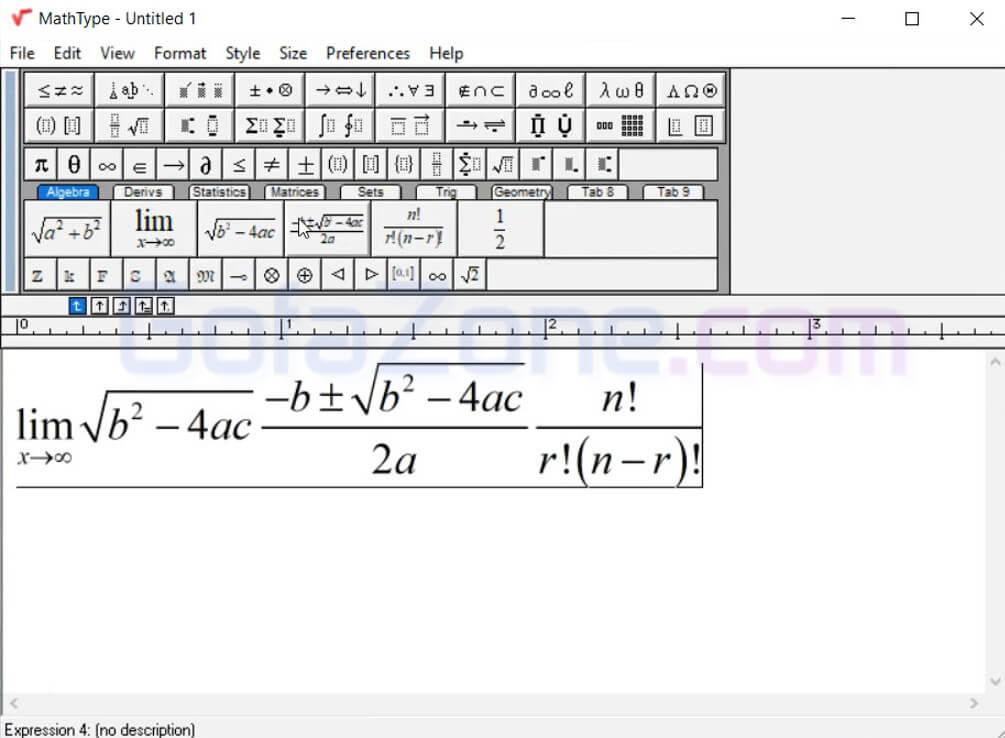1005x738 pixels.
Task: Insert the circled plus symbol
Action: 304,275
